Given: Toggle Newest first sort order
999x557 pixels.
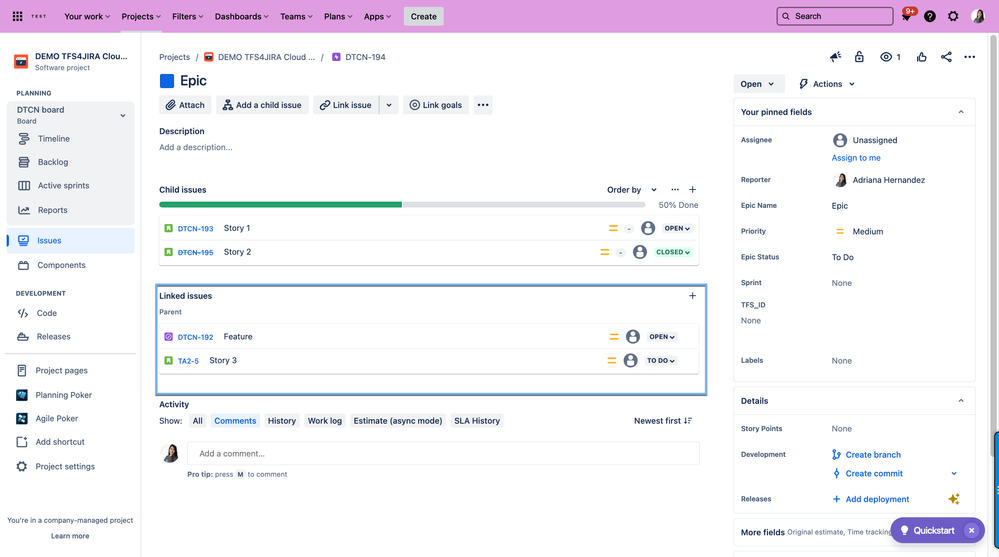Looking at the screenshot, I should (663, 421).
